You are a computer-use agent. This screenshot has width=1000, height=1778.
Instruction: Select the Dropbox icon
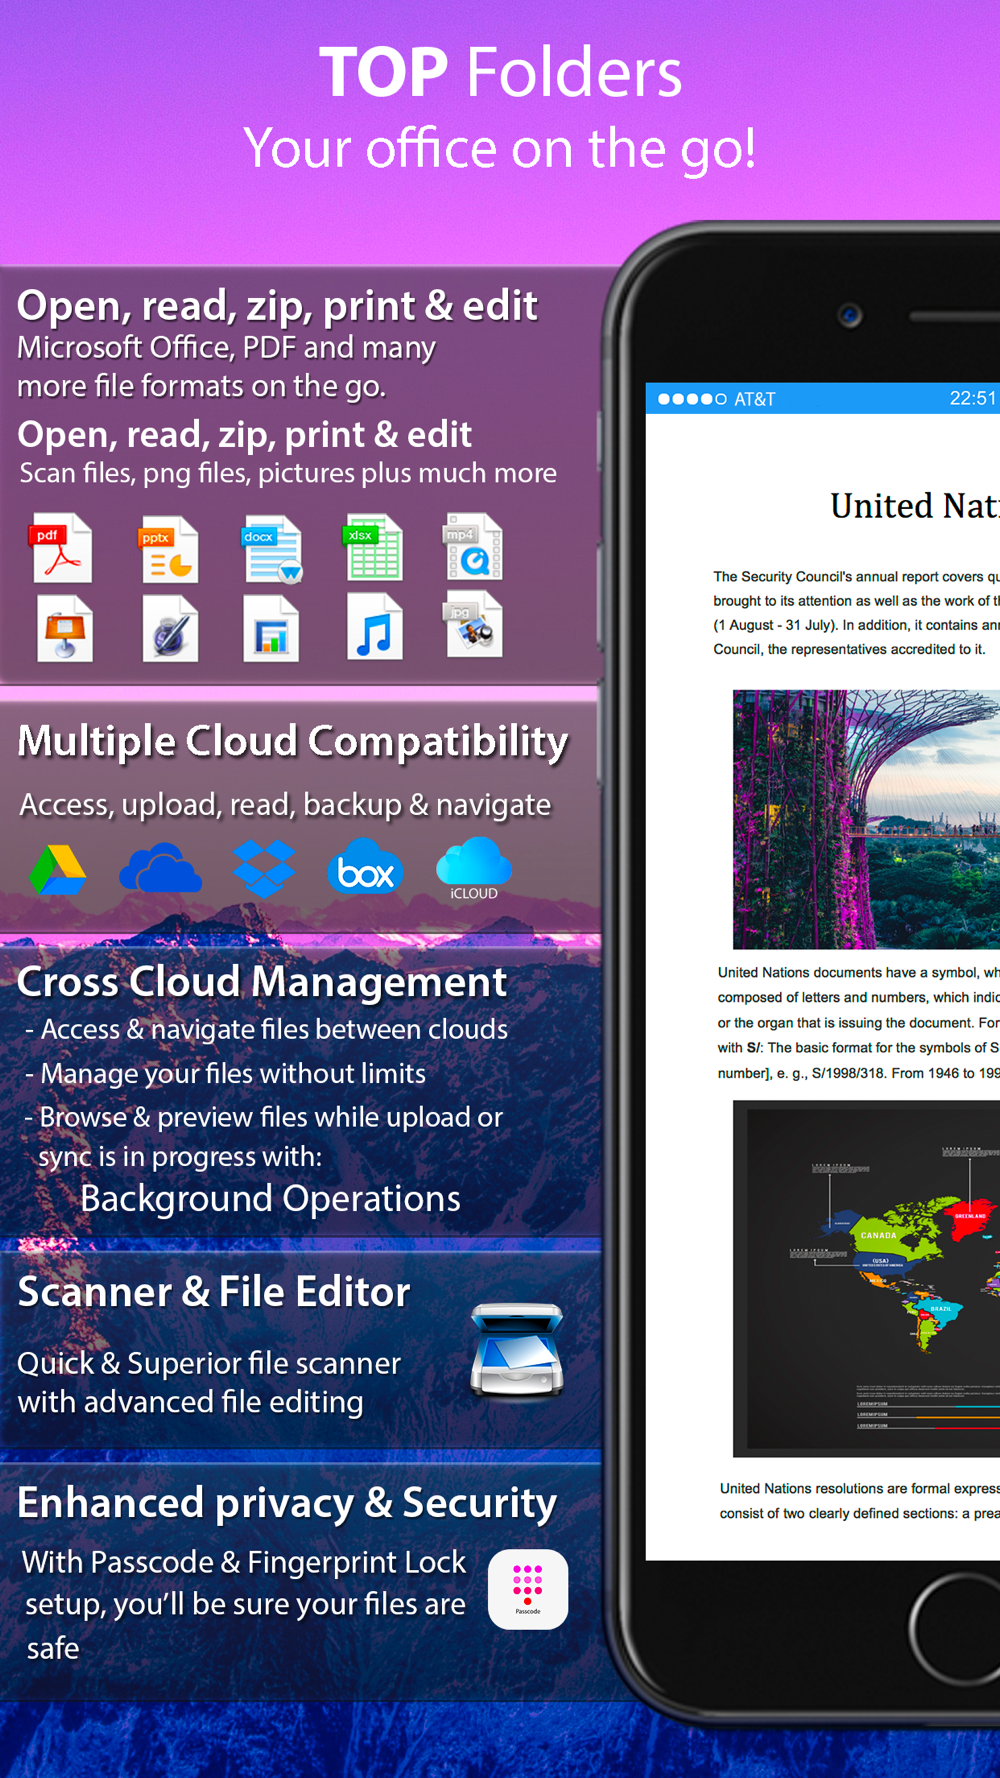pyautogui.click(x=264, y=867)
